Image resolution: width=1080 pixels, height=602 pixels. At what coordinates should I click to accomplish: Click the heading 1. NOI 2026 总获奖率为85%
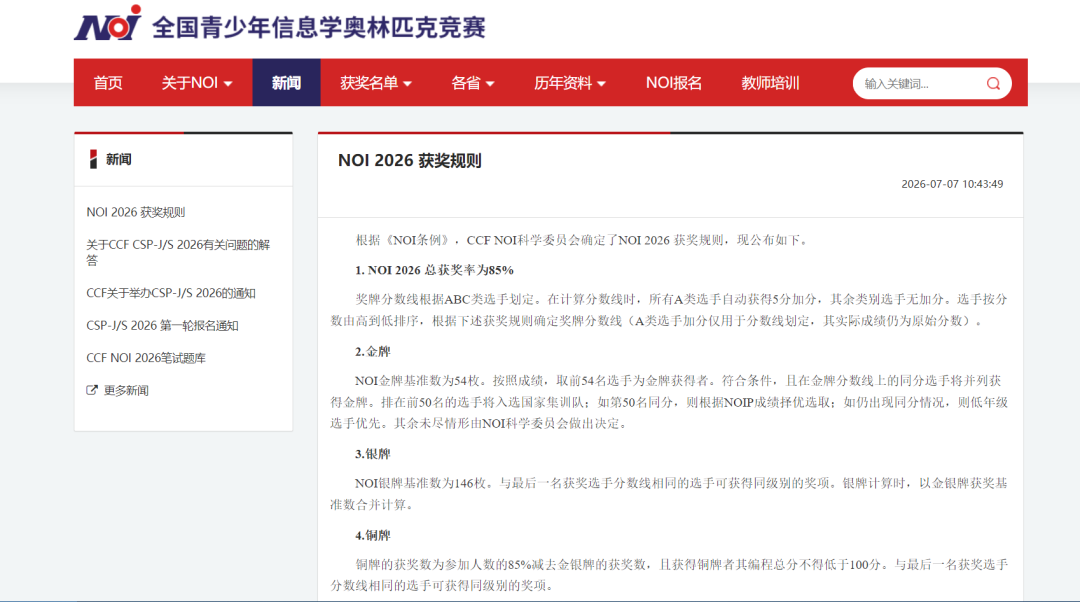(x=435, y=270)
